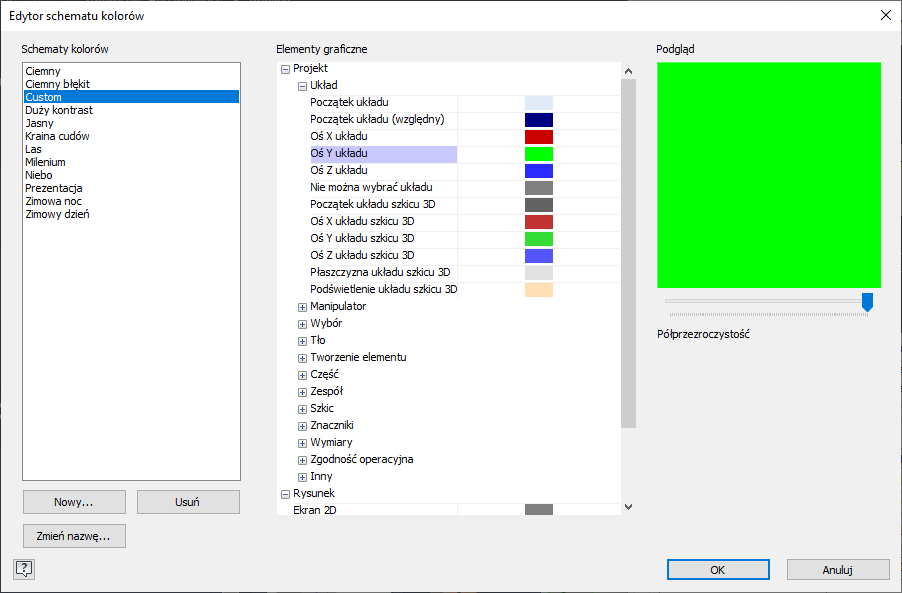
Task: Confirm with the OK button
Action: pos(718,569)
